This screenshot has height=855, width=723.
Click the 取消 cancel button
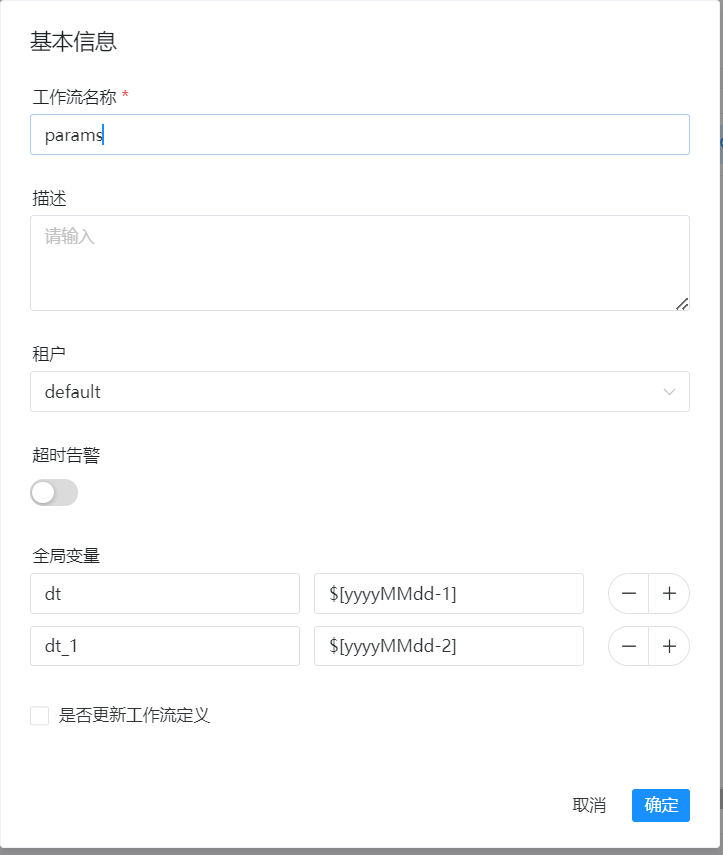point(590,805)
